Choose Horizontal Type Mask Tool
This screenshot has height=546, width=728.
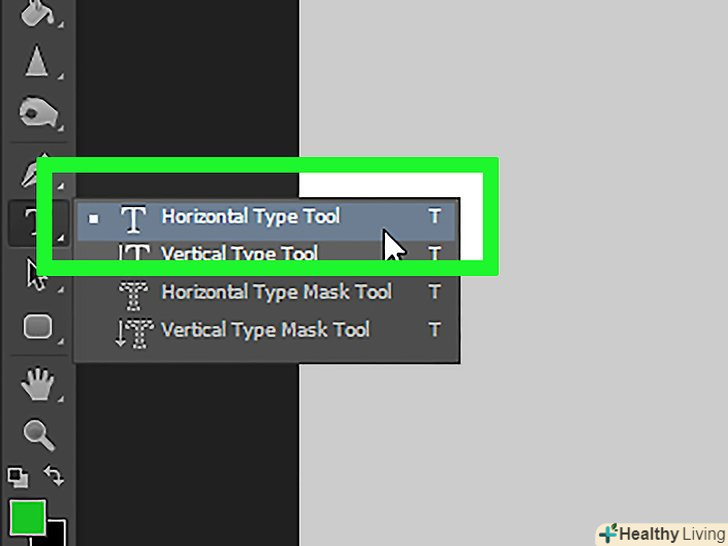276,292
